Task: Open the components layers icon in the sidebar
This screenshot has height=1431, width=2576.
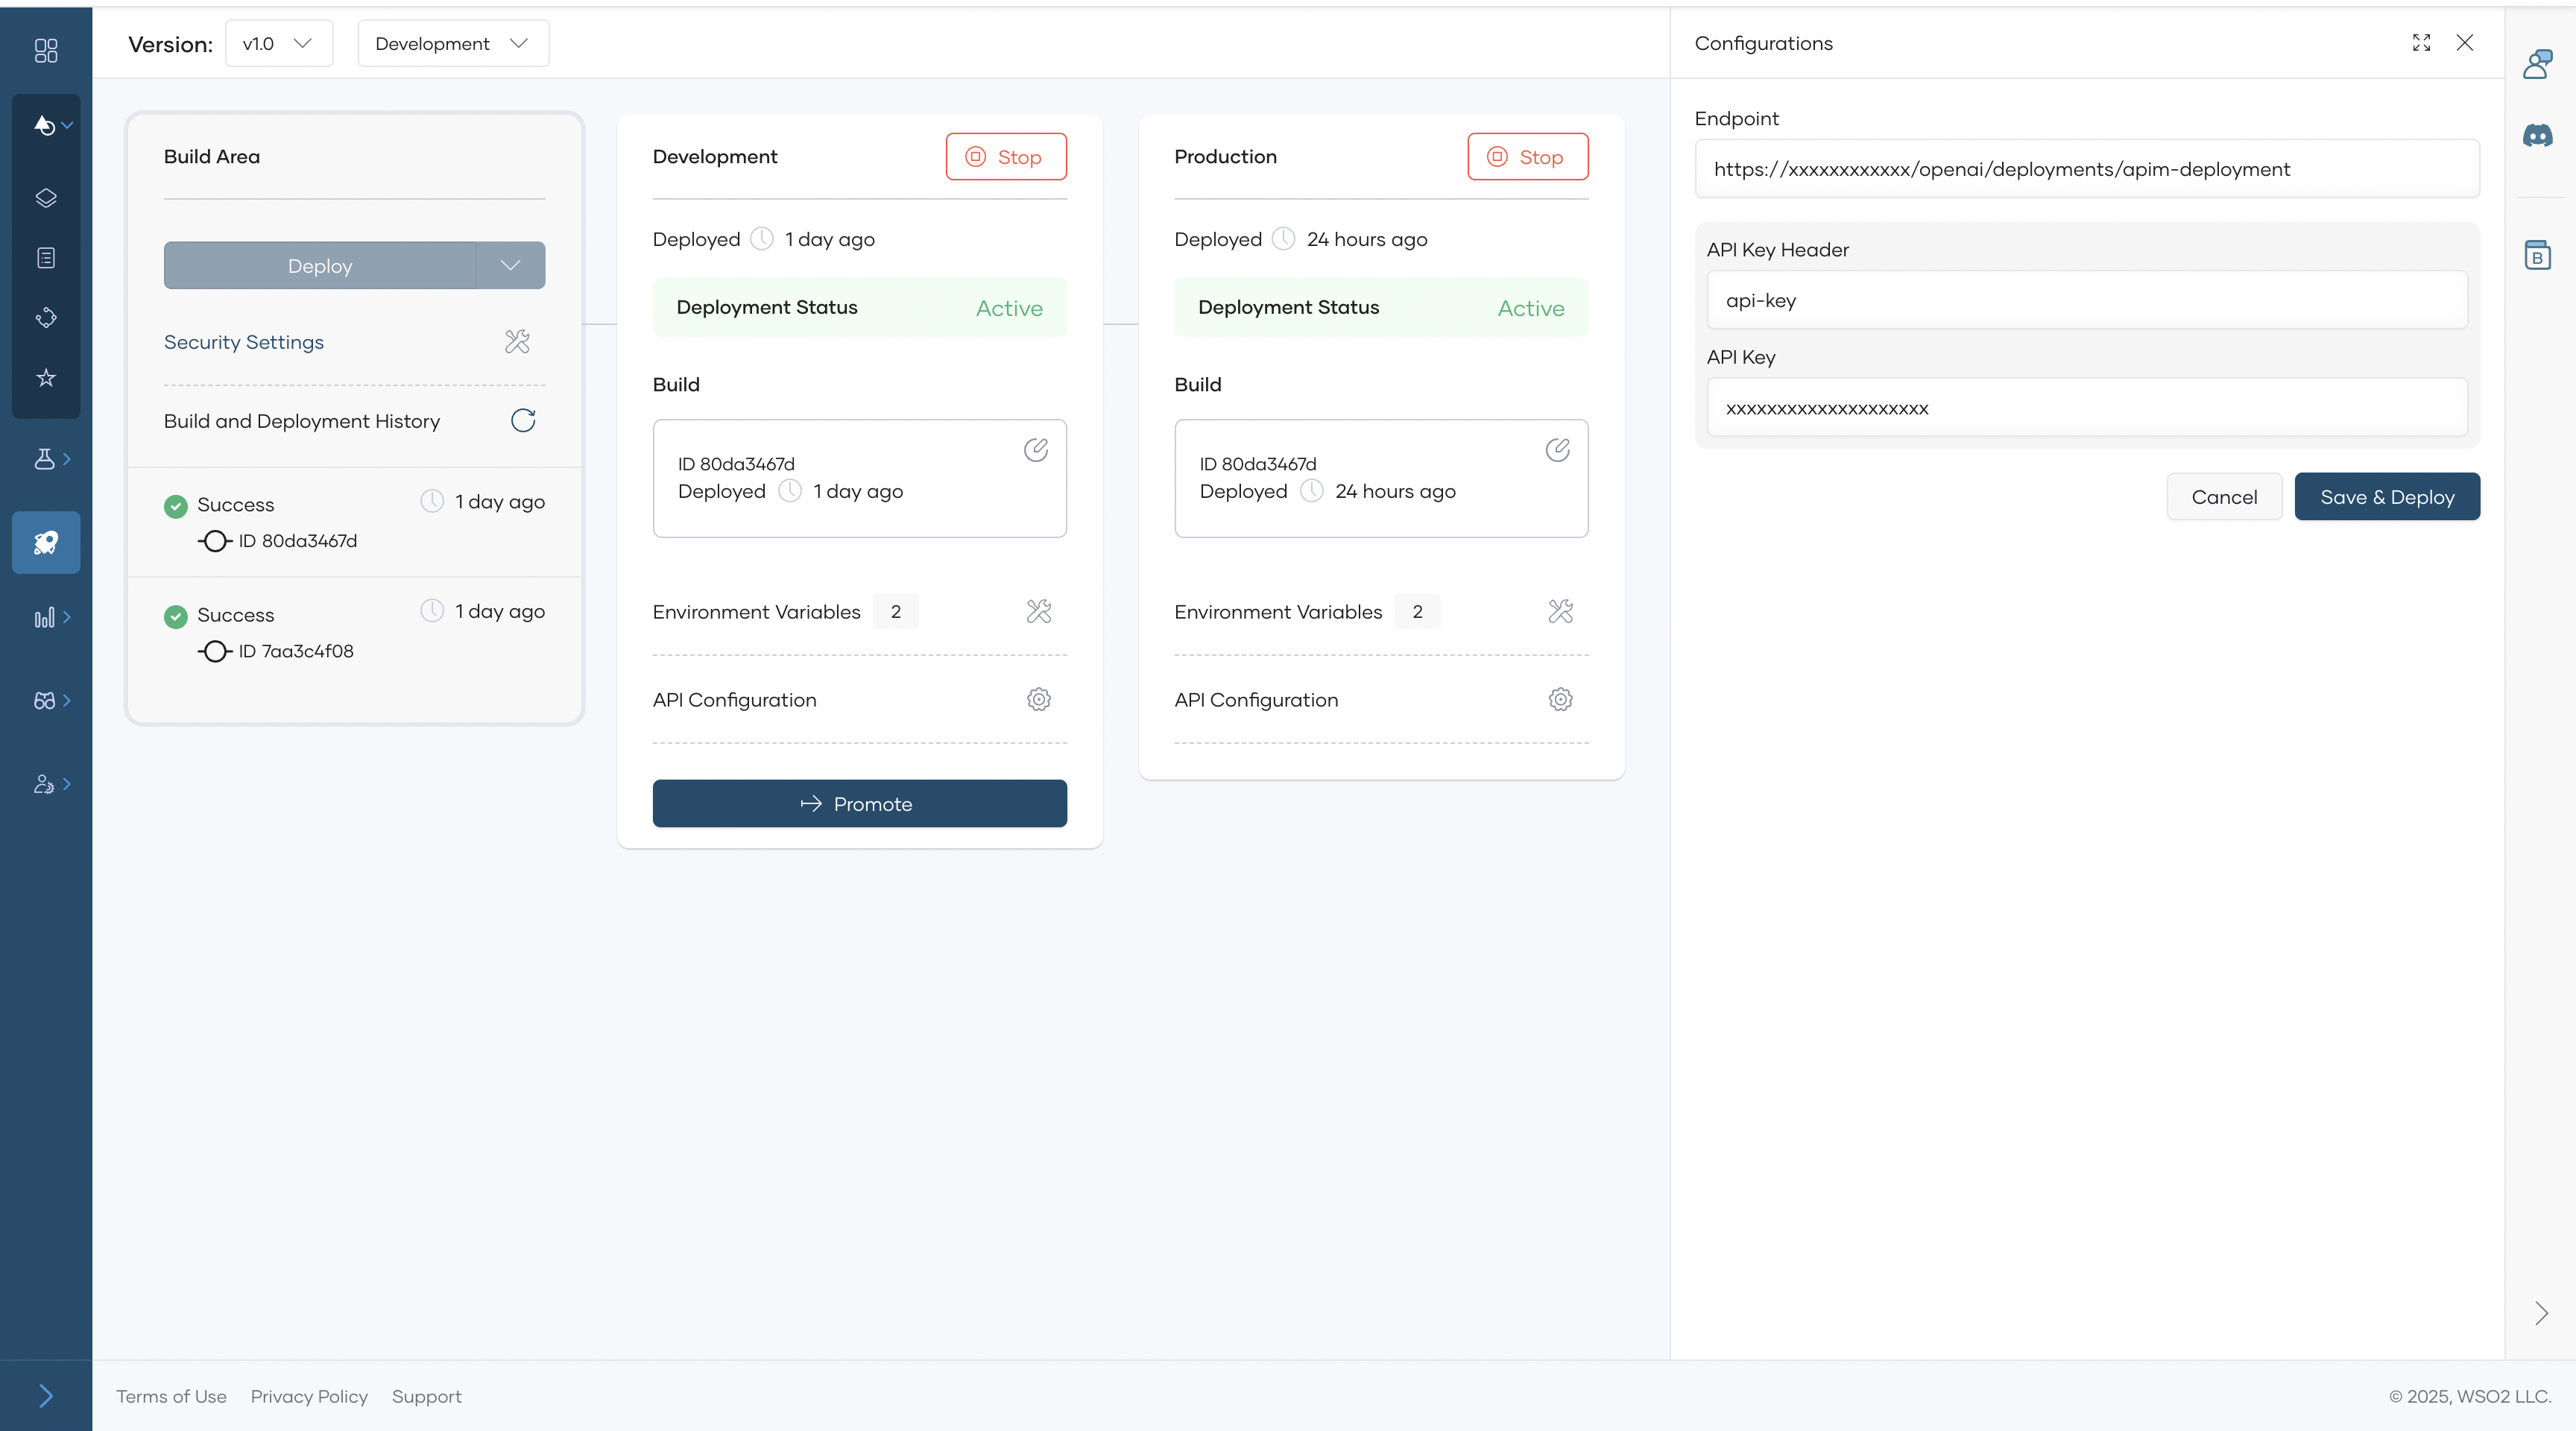Action: tap(46, 197)
